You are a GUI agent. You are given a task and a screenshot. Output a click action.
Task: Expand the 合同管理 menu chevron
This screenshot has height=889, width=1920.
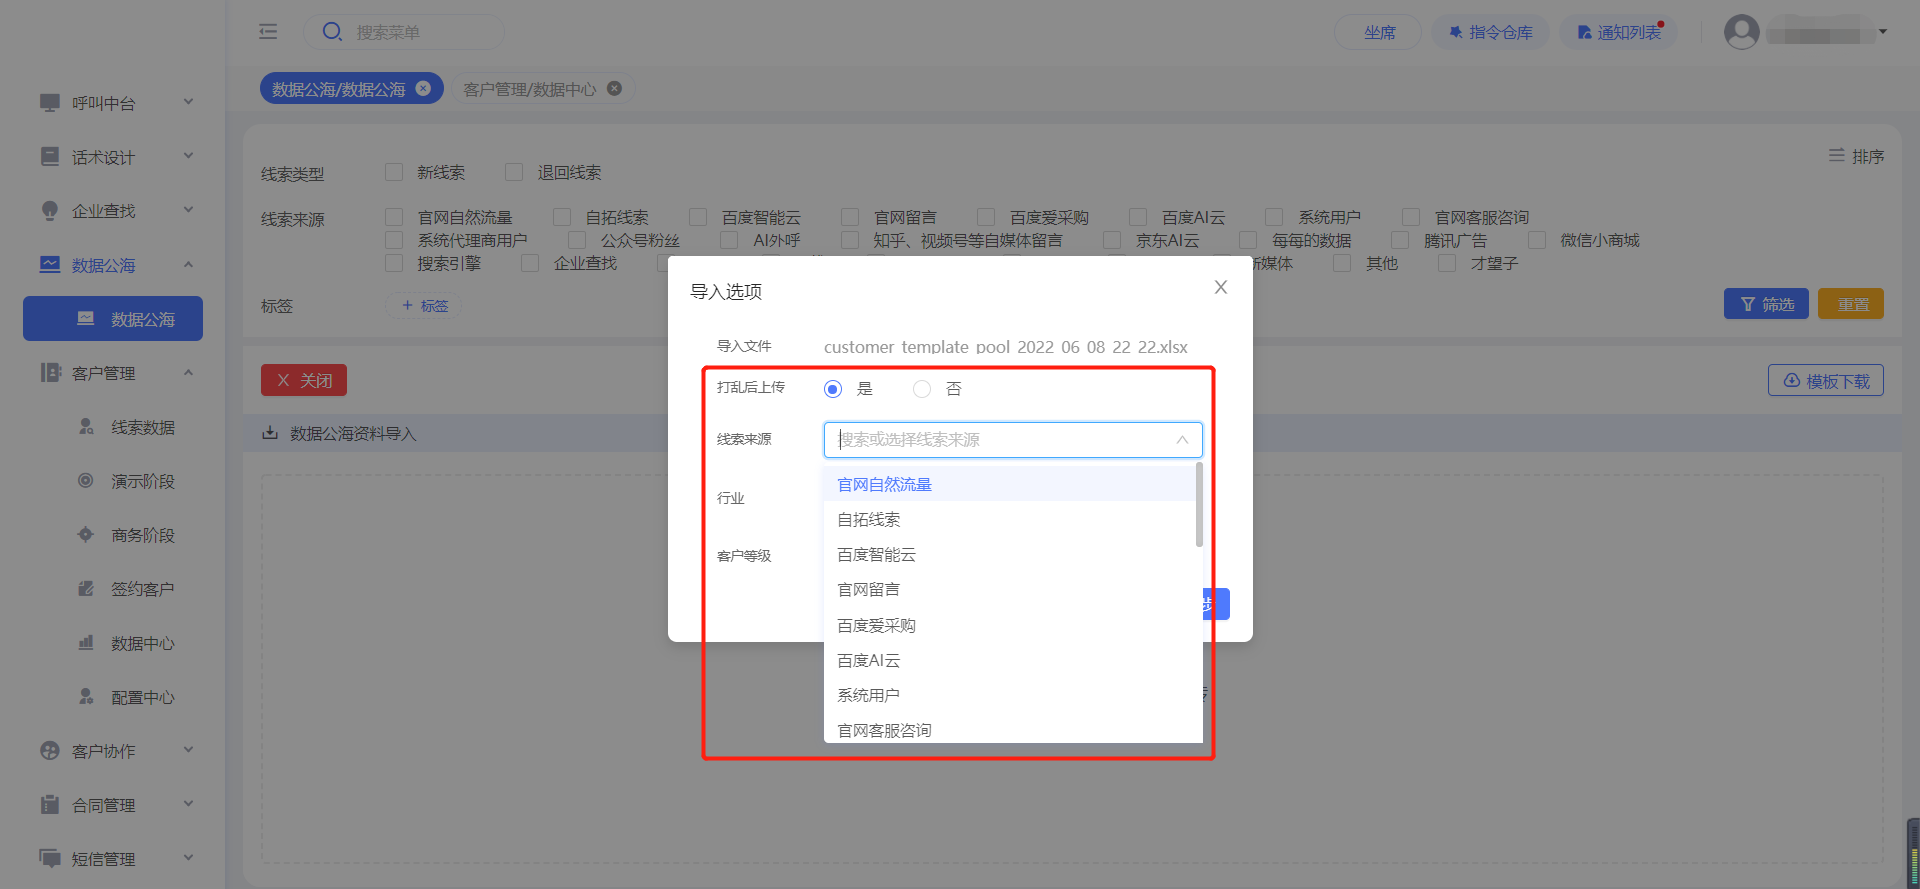[x=188, y=804]
